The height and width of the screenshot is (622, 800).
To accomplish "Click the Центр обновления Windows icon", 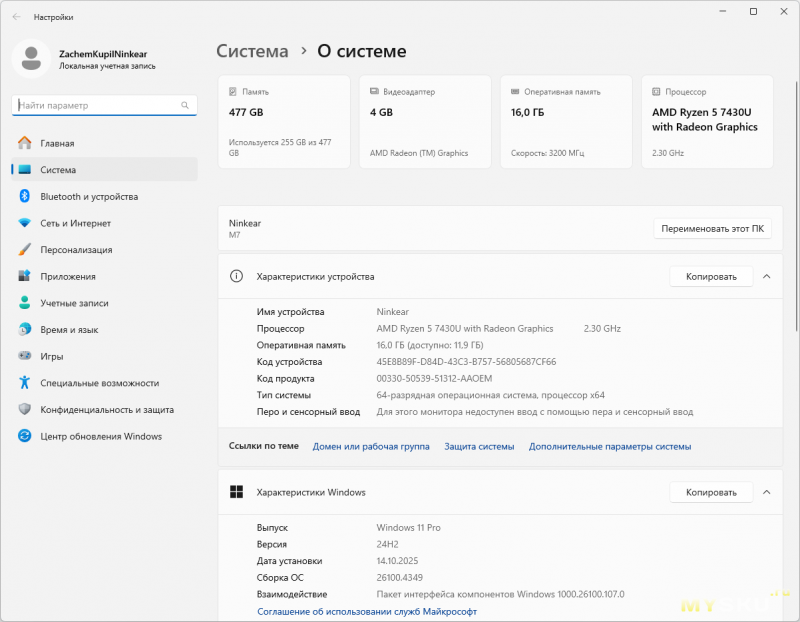I will [24, 436].
